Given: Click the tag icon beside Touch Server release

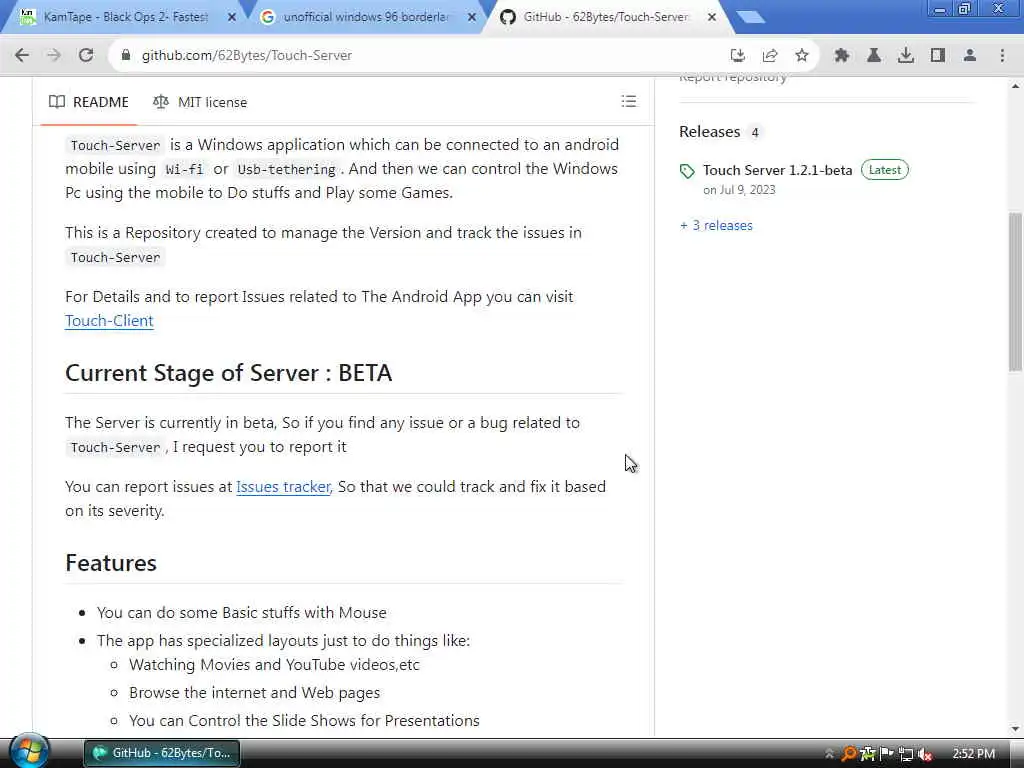Looking at the screenshot, I should pyautogui.click(x=687, y=171).
